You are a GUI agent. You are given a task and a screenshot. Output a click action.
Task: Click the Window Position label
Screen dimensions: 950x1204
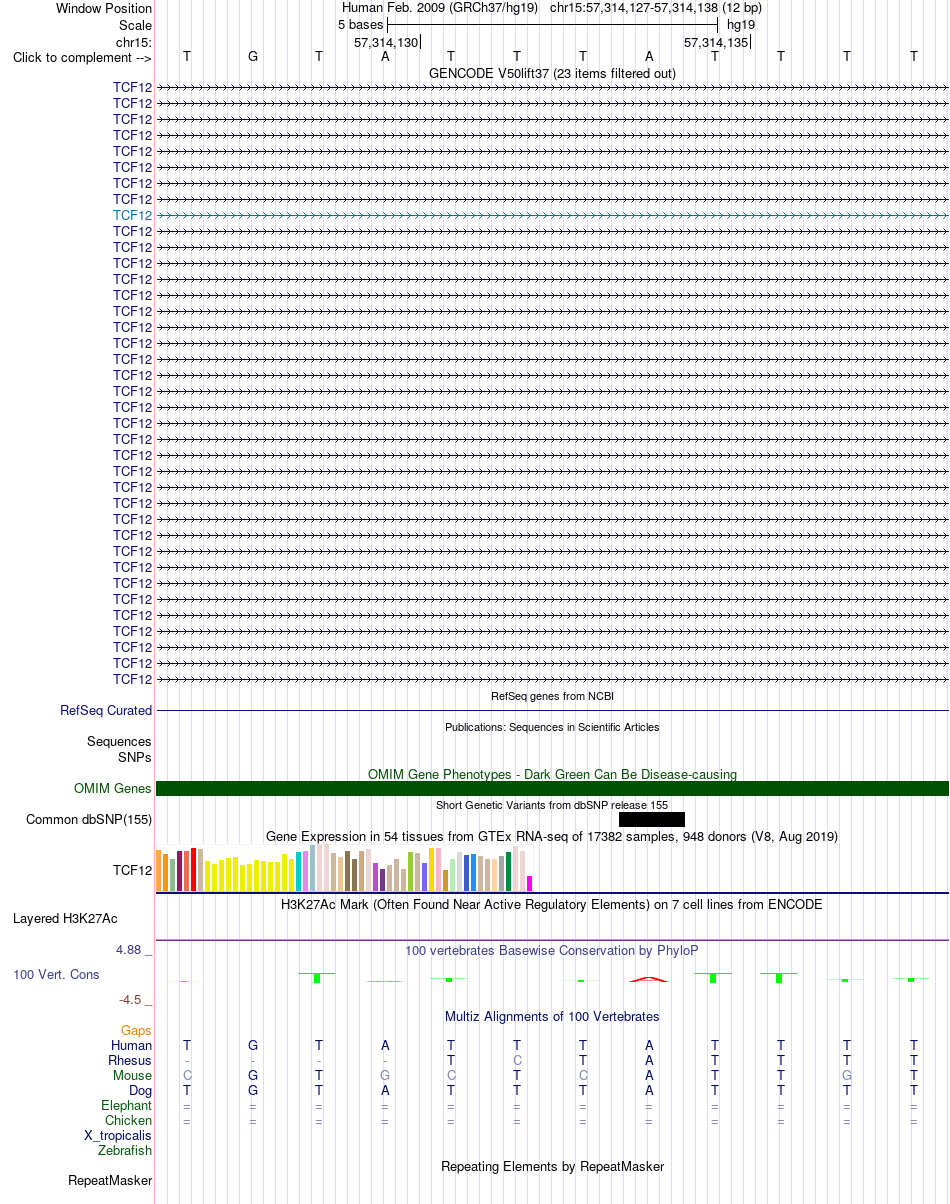click(104, 8)
